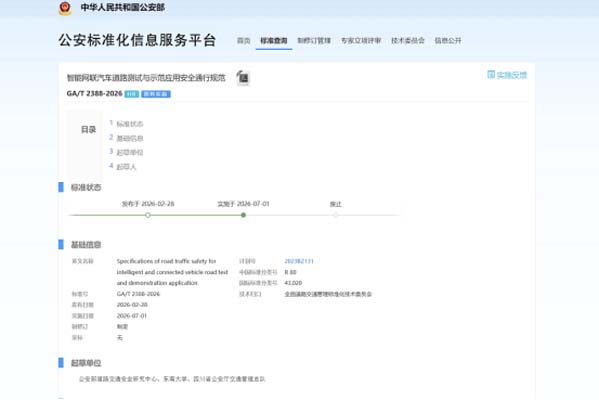Select the standard number GA/T 2388-2026 heading
This screenshot has width=599, height=400.
tap(94, 94)
